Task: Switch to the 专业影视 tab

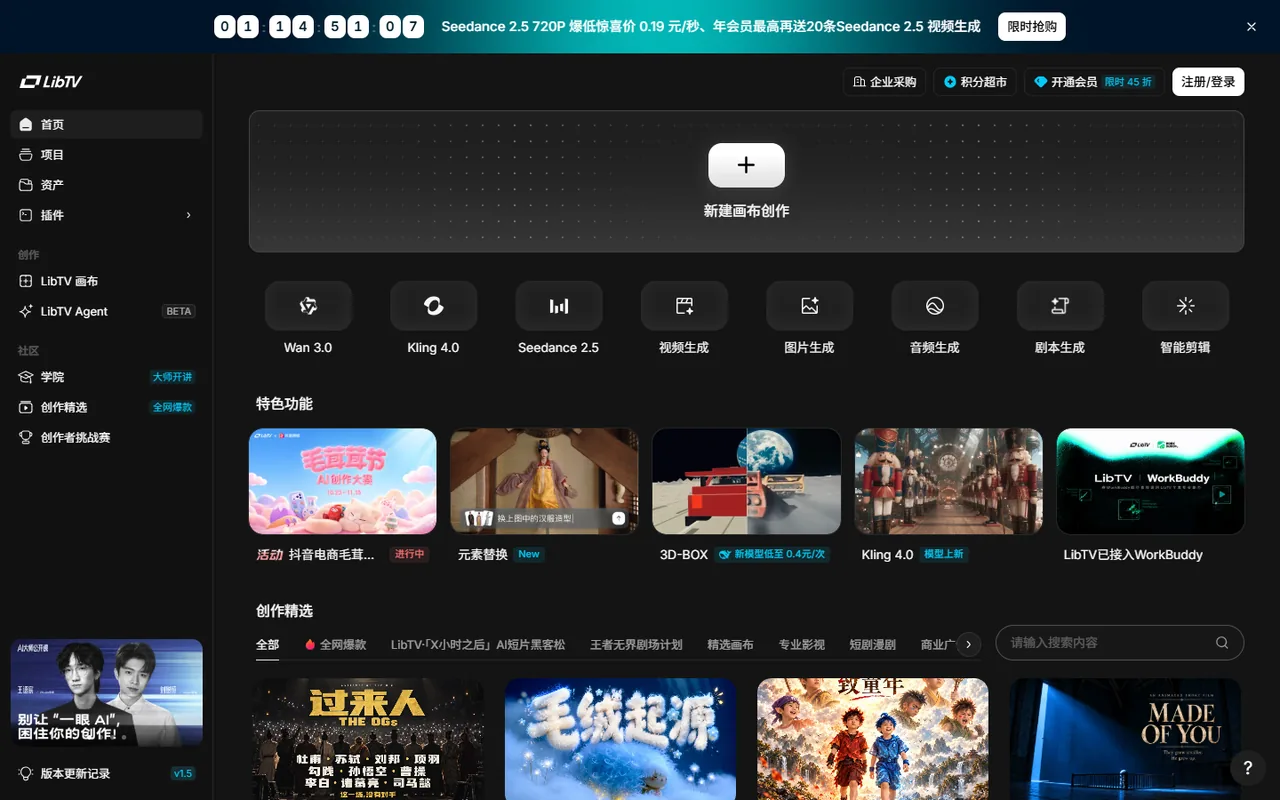Action: (x=802, y=645)
